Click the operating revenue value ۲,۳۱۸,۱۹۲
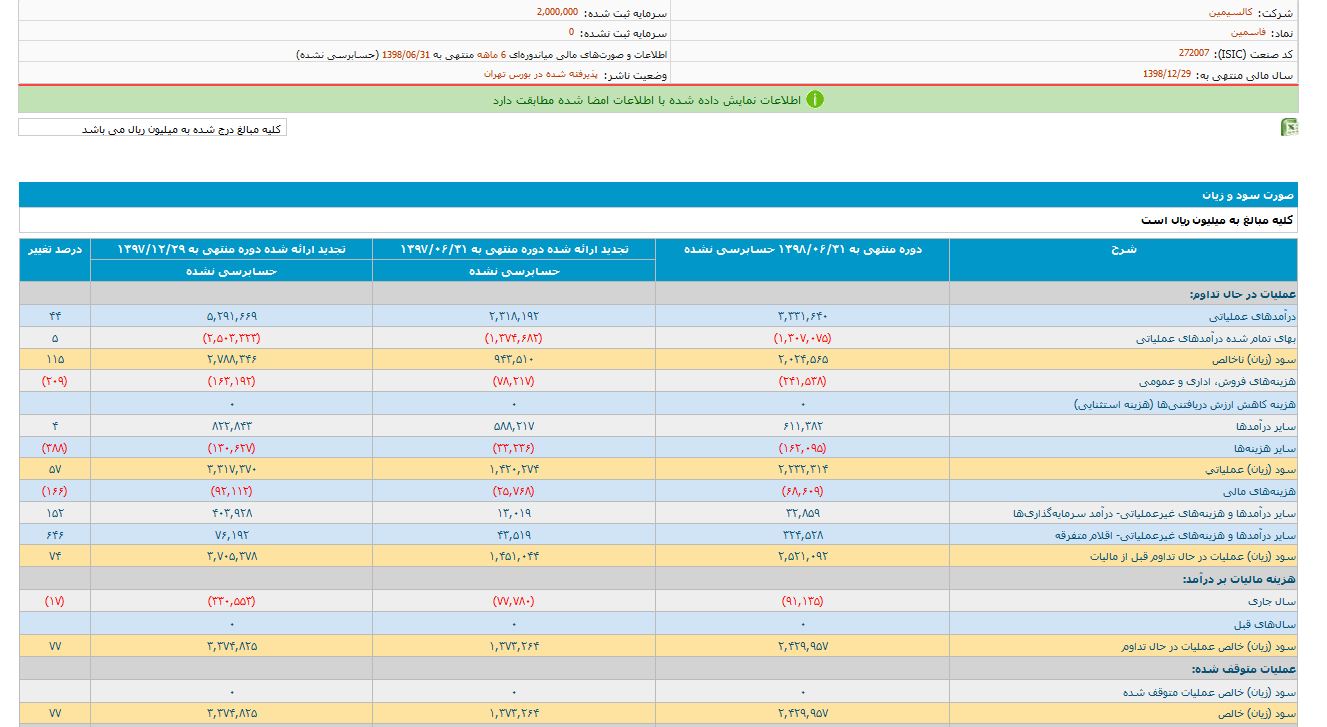This screenshot has height=727, width=1327. (514, 316)
